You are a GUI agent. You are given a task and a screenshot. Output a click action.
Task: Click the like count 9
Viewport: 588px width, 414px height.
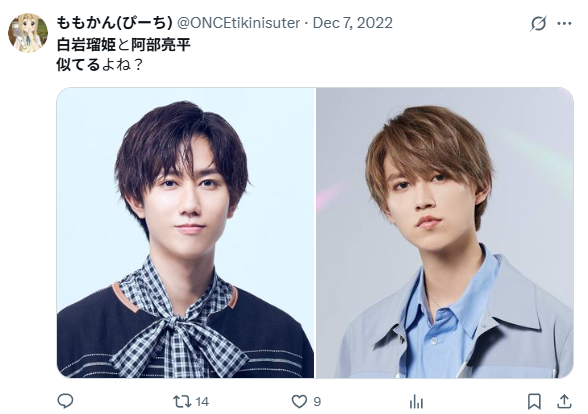click(x=317, y=402)
